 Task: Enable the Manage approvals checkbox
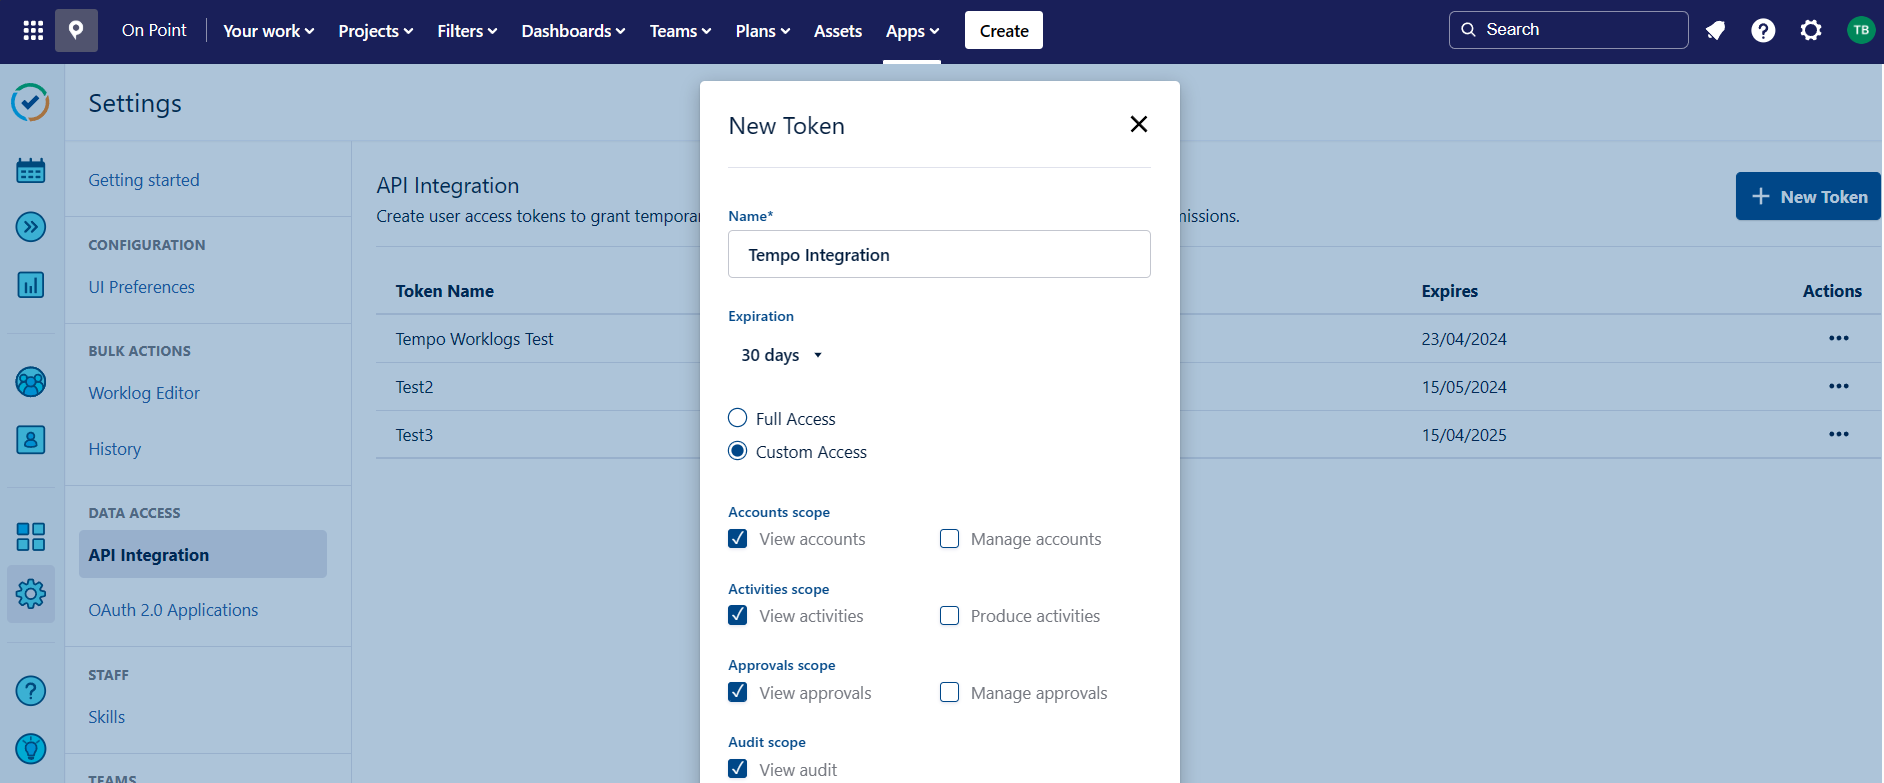pos(949,693)
